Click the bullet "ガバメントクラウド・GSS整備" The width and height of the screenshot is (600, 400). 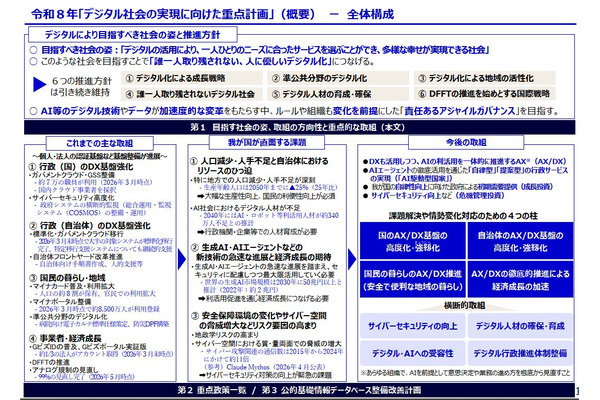72,175
